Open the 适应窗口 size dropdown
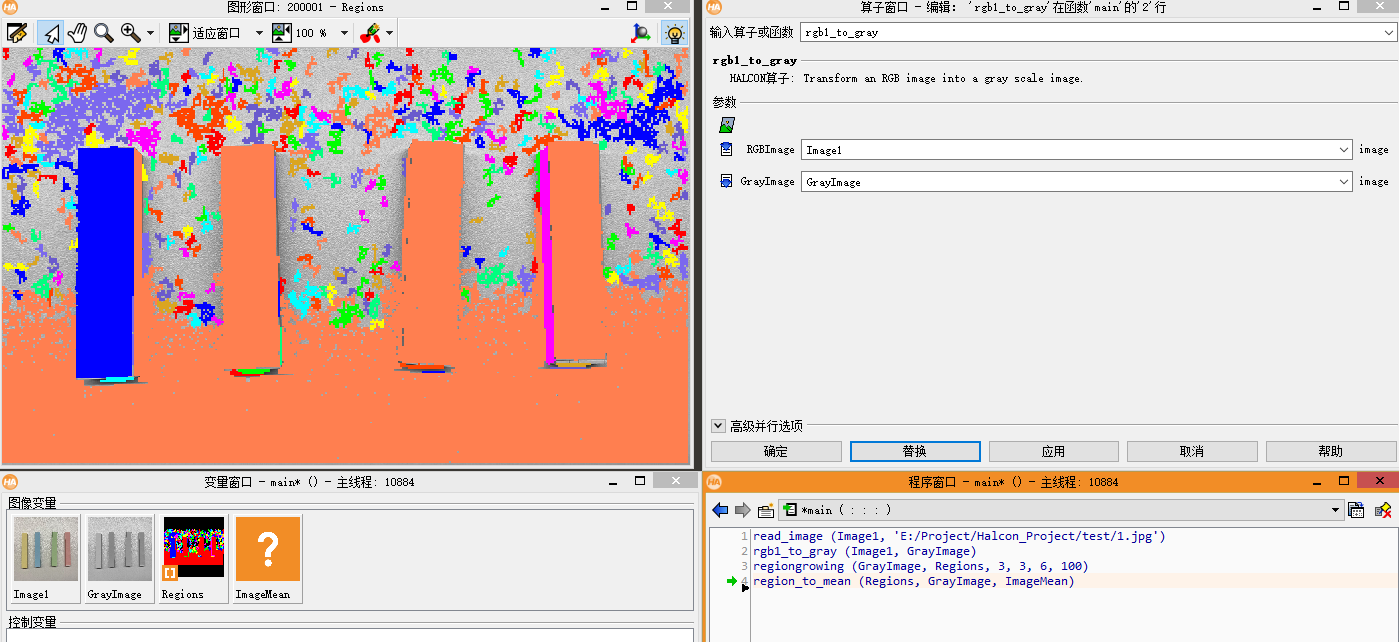The image size is (1399, 642). pyautogui.click(x=259, y=33)
